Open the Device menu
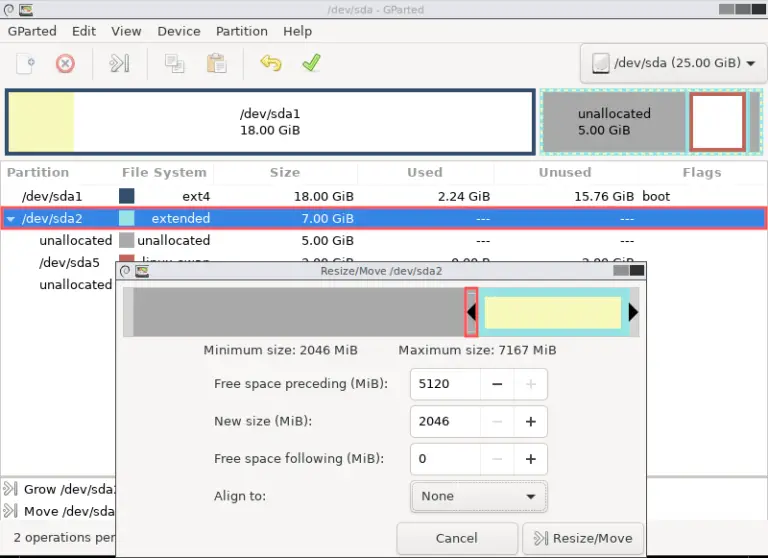The height and width of the screenshot is (558, 768). pos(179,31)
